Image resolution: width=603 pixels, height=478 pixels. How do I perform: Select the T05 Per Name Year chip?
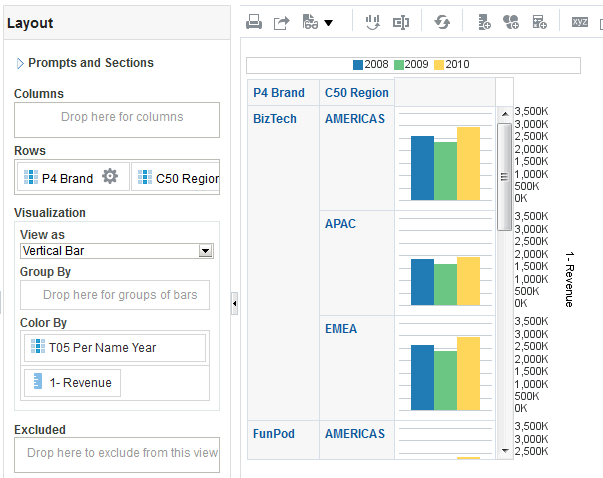pyautogui.click(x=115, y=348)
